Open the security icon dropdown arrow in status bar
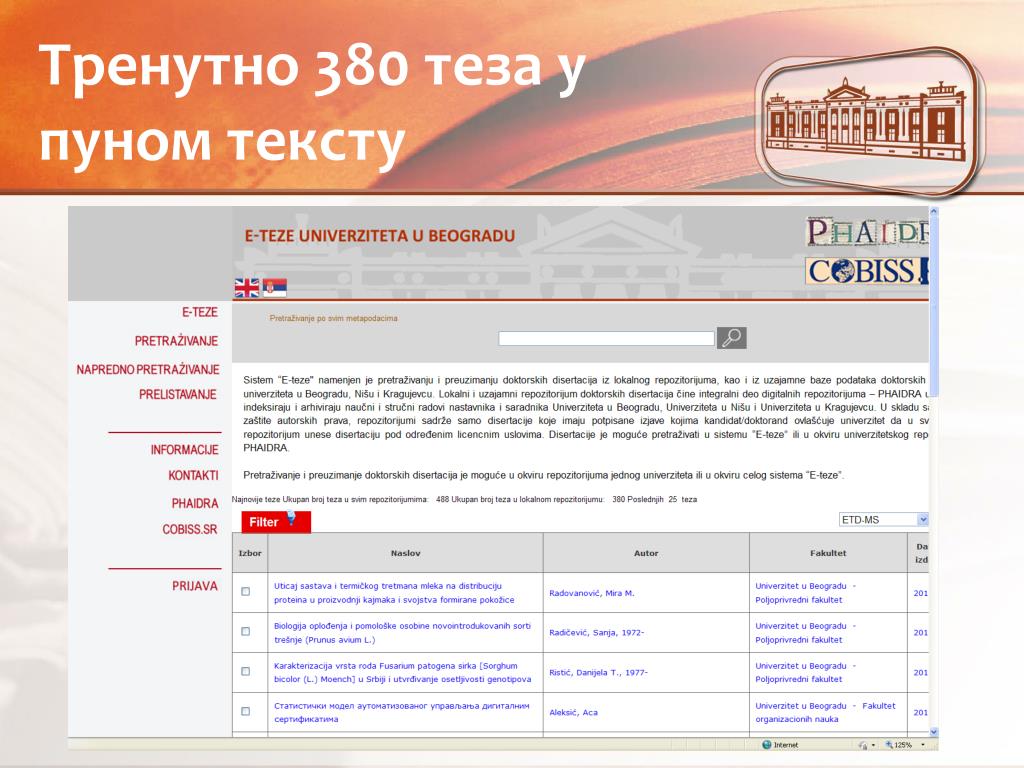This screenshot has height=768, width=1024. (x=873, y=745)
